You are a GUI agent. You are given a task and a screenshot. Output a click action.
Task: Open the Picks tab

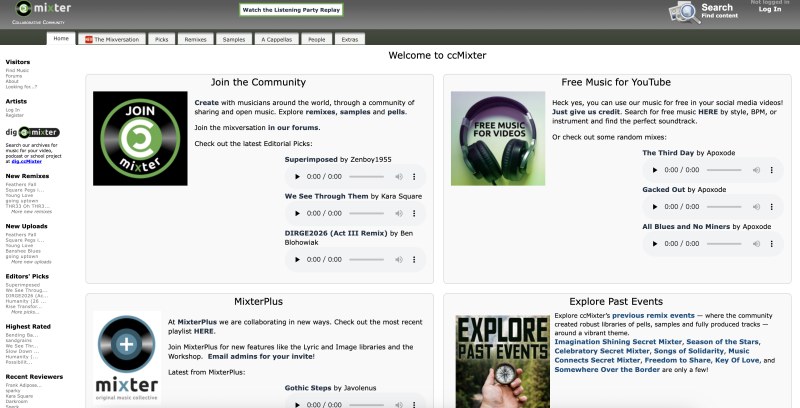(x=162, y=39)
